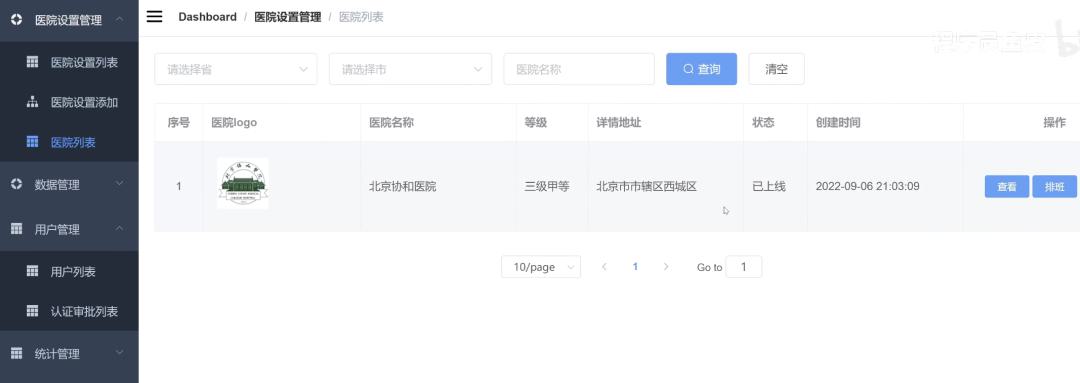Expand the 统计管理 menu chevron
The image size is (1080, 383).
pos(119,353)
